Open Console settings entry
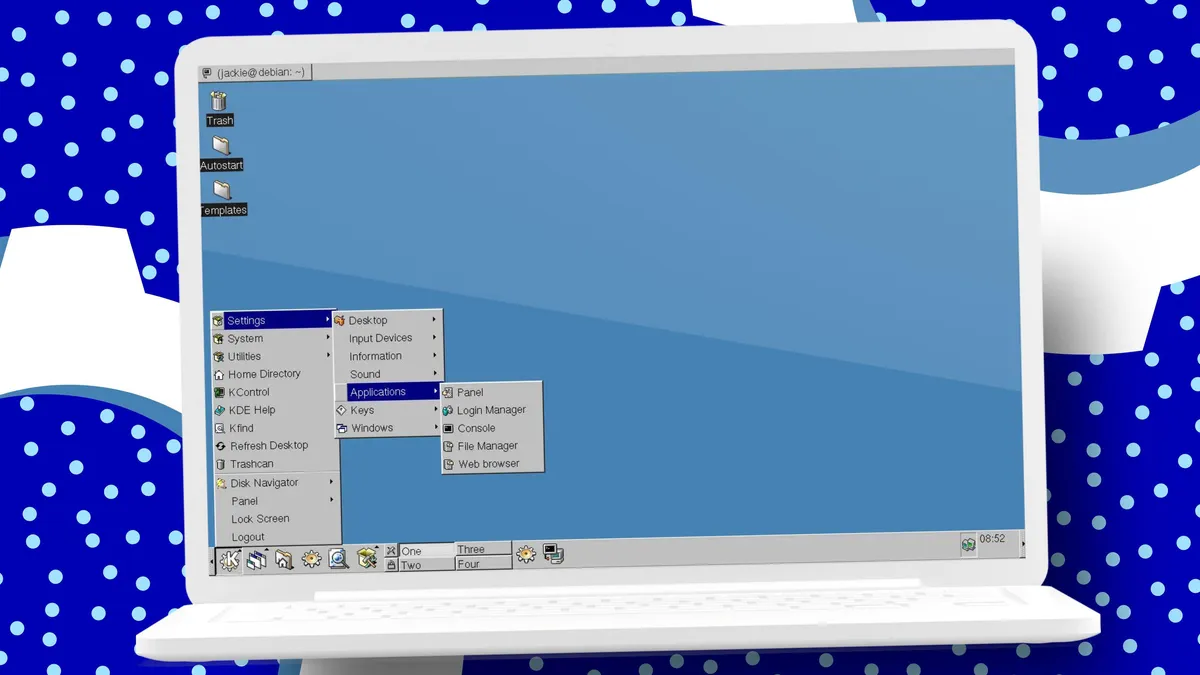 click(x=492, y=428)
